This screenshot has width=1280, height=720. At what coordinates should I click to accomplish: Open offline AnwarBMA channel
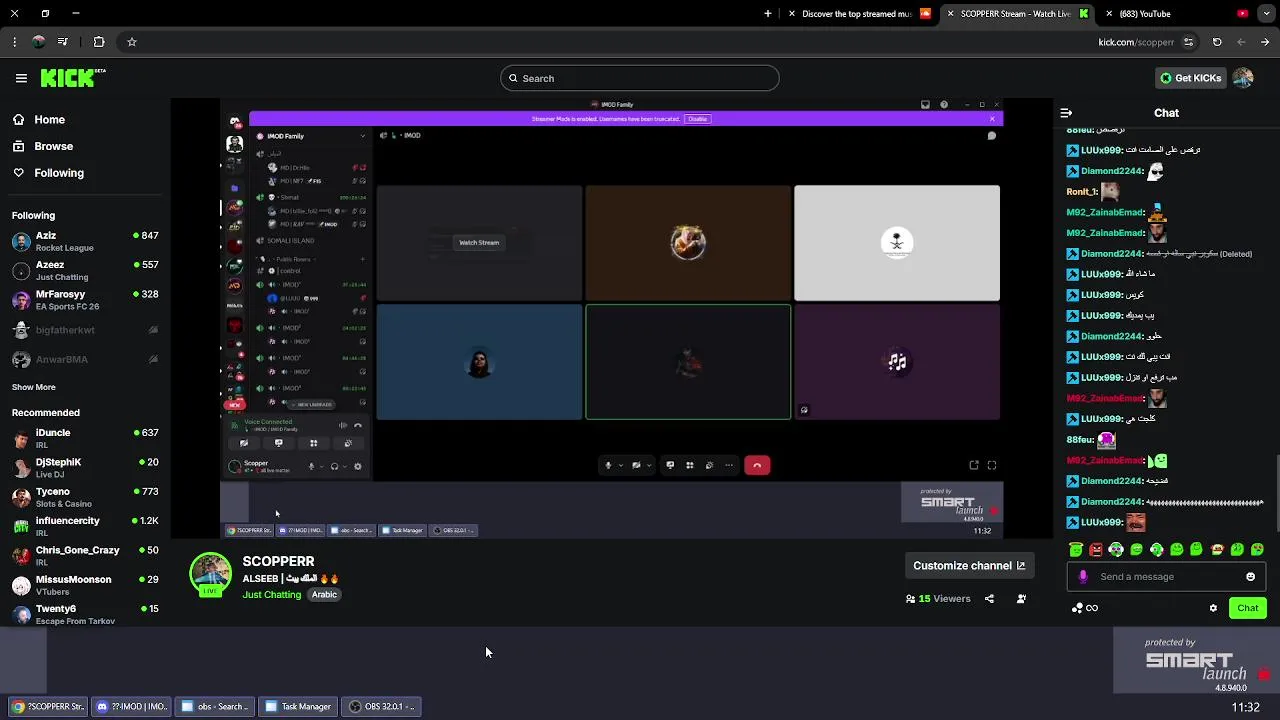pos(85,359)
